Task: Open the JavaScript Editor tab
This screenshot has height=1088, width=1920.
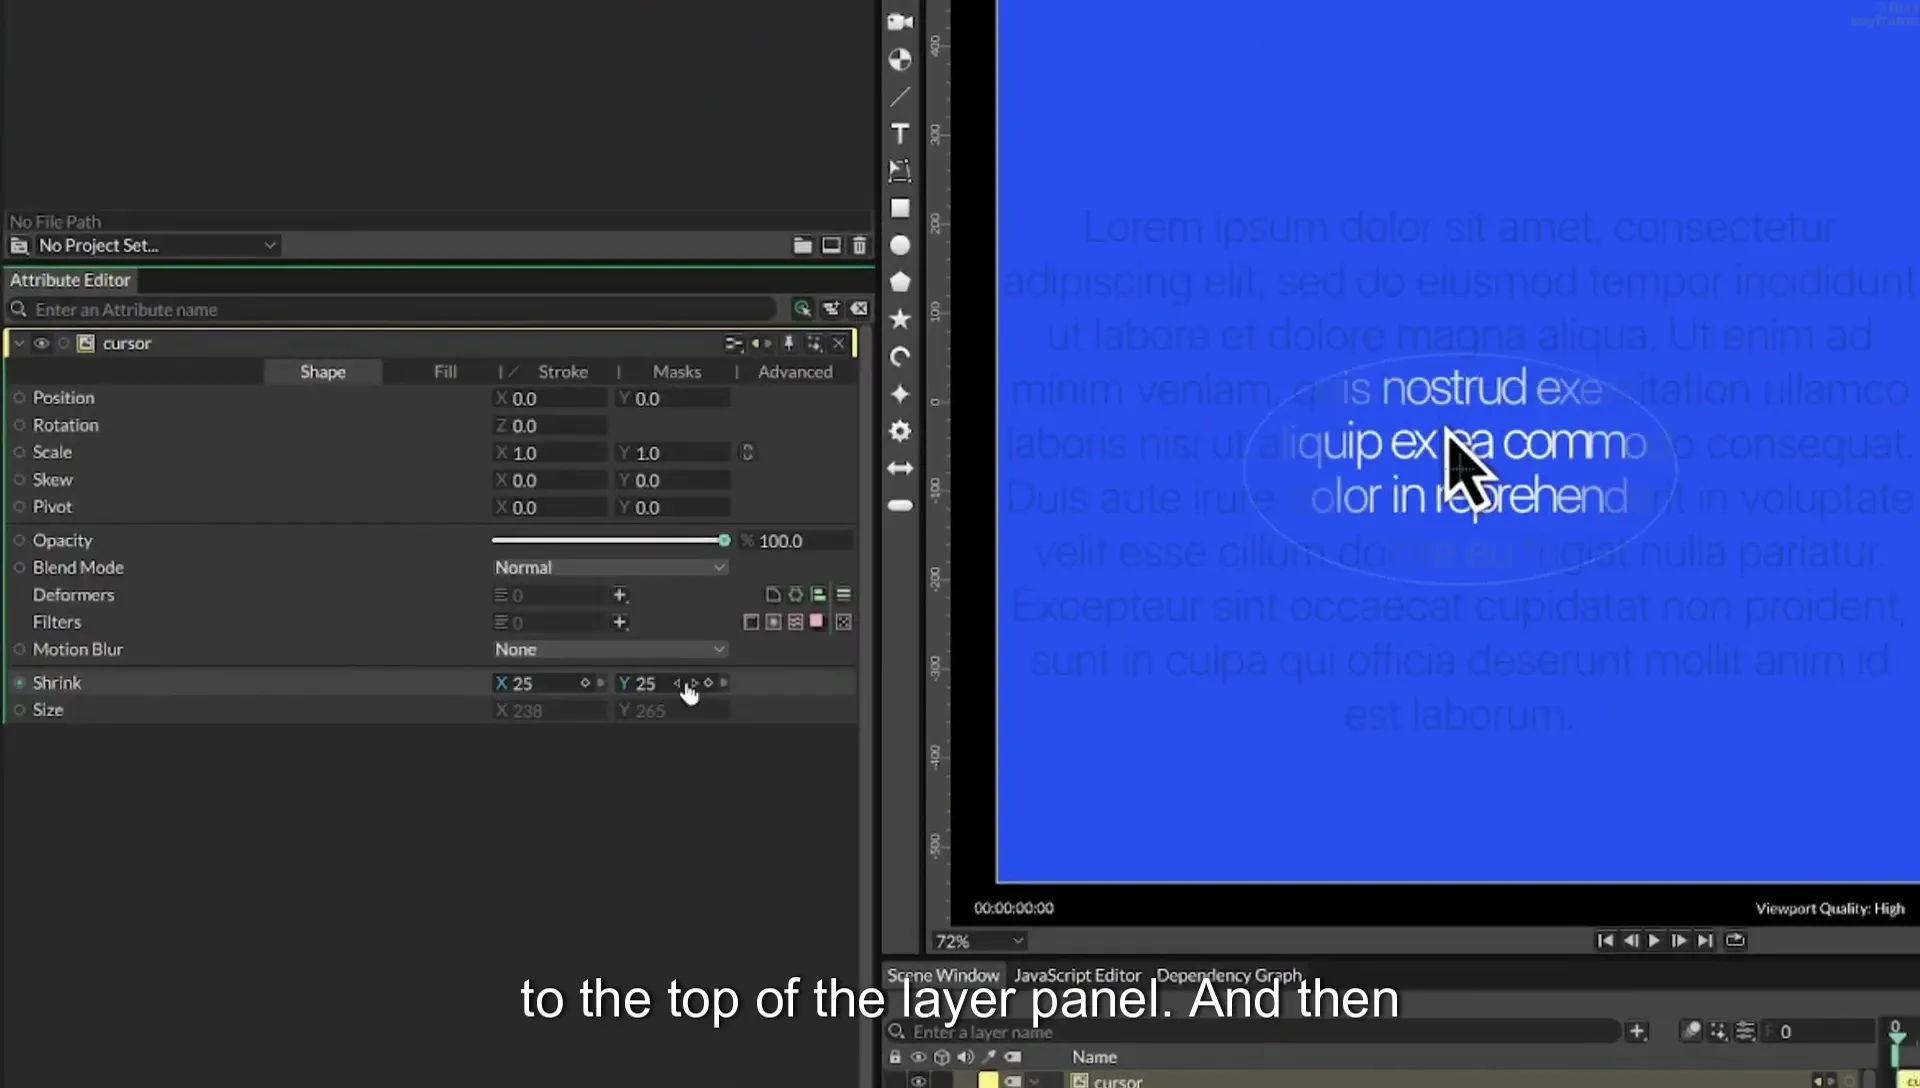Action: [1077, 975]
